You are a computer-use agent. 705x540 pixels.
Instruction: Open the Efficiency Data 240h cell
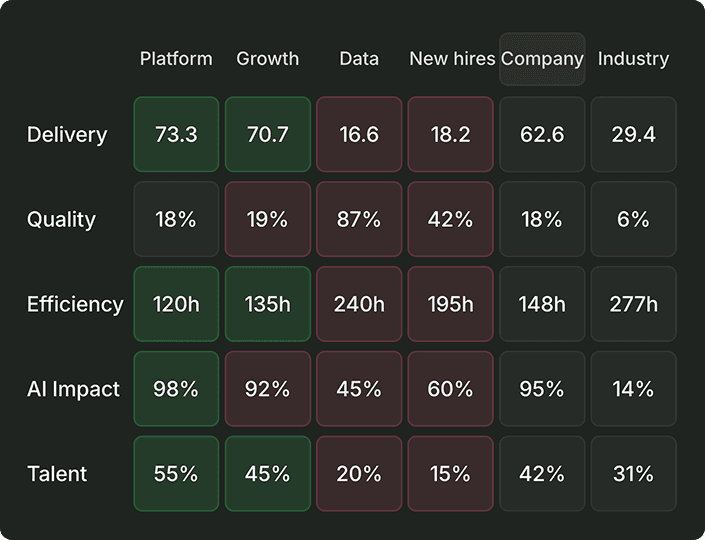pyautogui.click(x=359, y=304)
